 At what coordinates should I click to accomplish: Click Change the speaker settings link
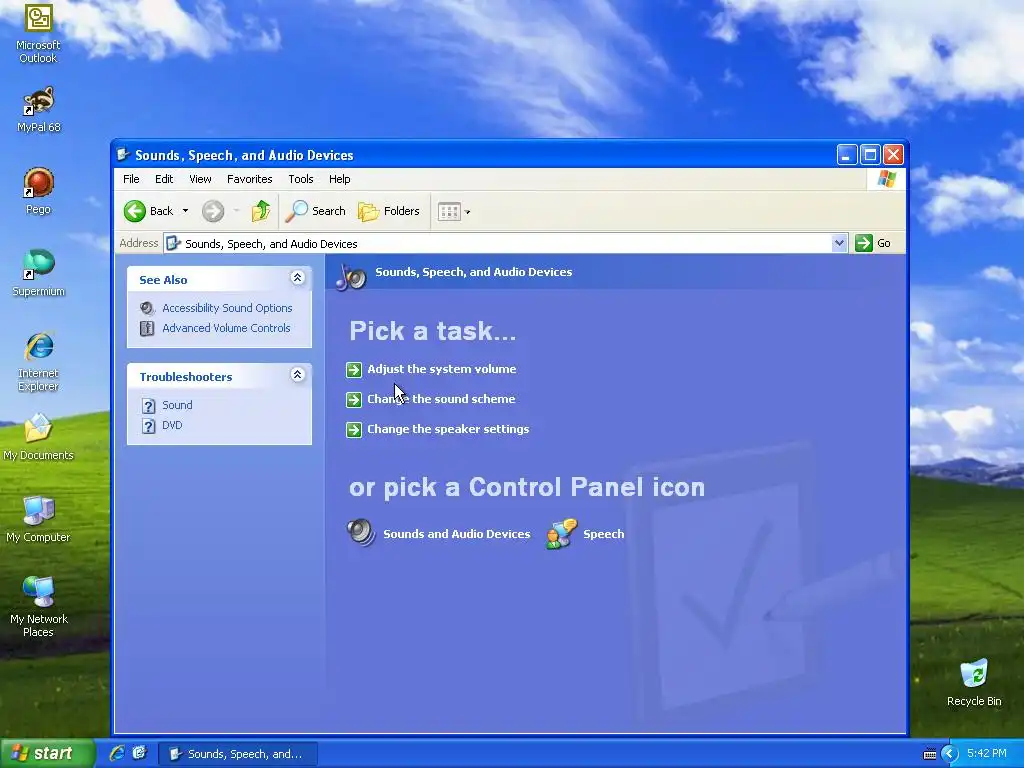448,429
